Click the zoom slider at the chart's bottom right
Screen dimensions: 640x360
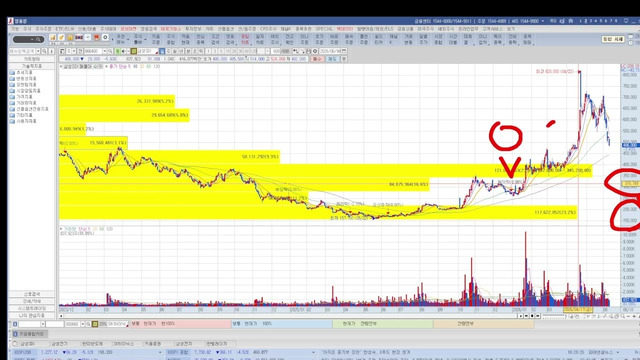(x=554, y=316)
